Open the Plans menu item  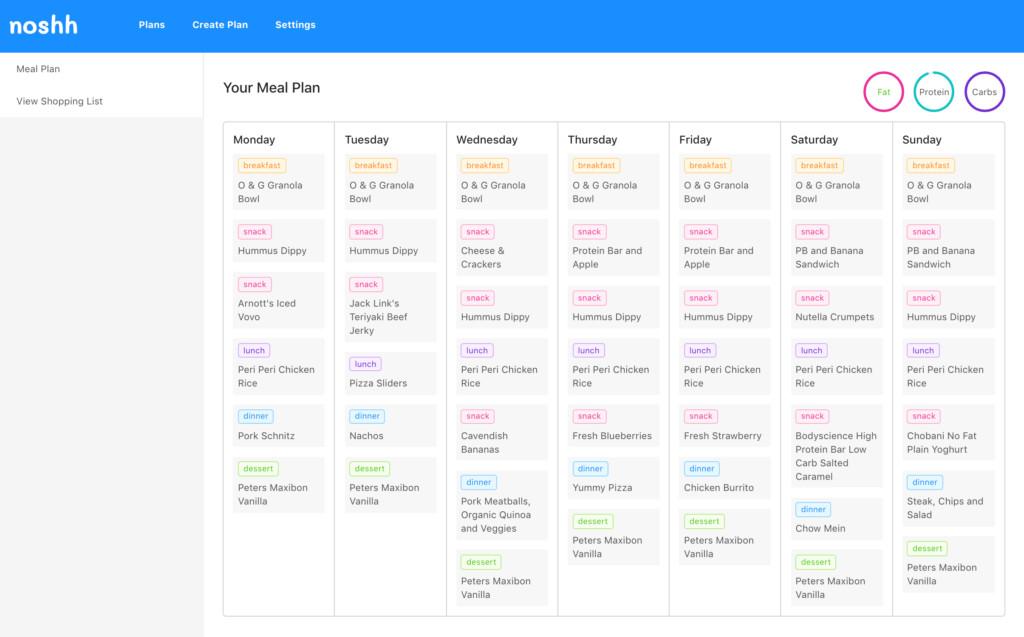point(152,25)
